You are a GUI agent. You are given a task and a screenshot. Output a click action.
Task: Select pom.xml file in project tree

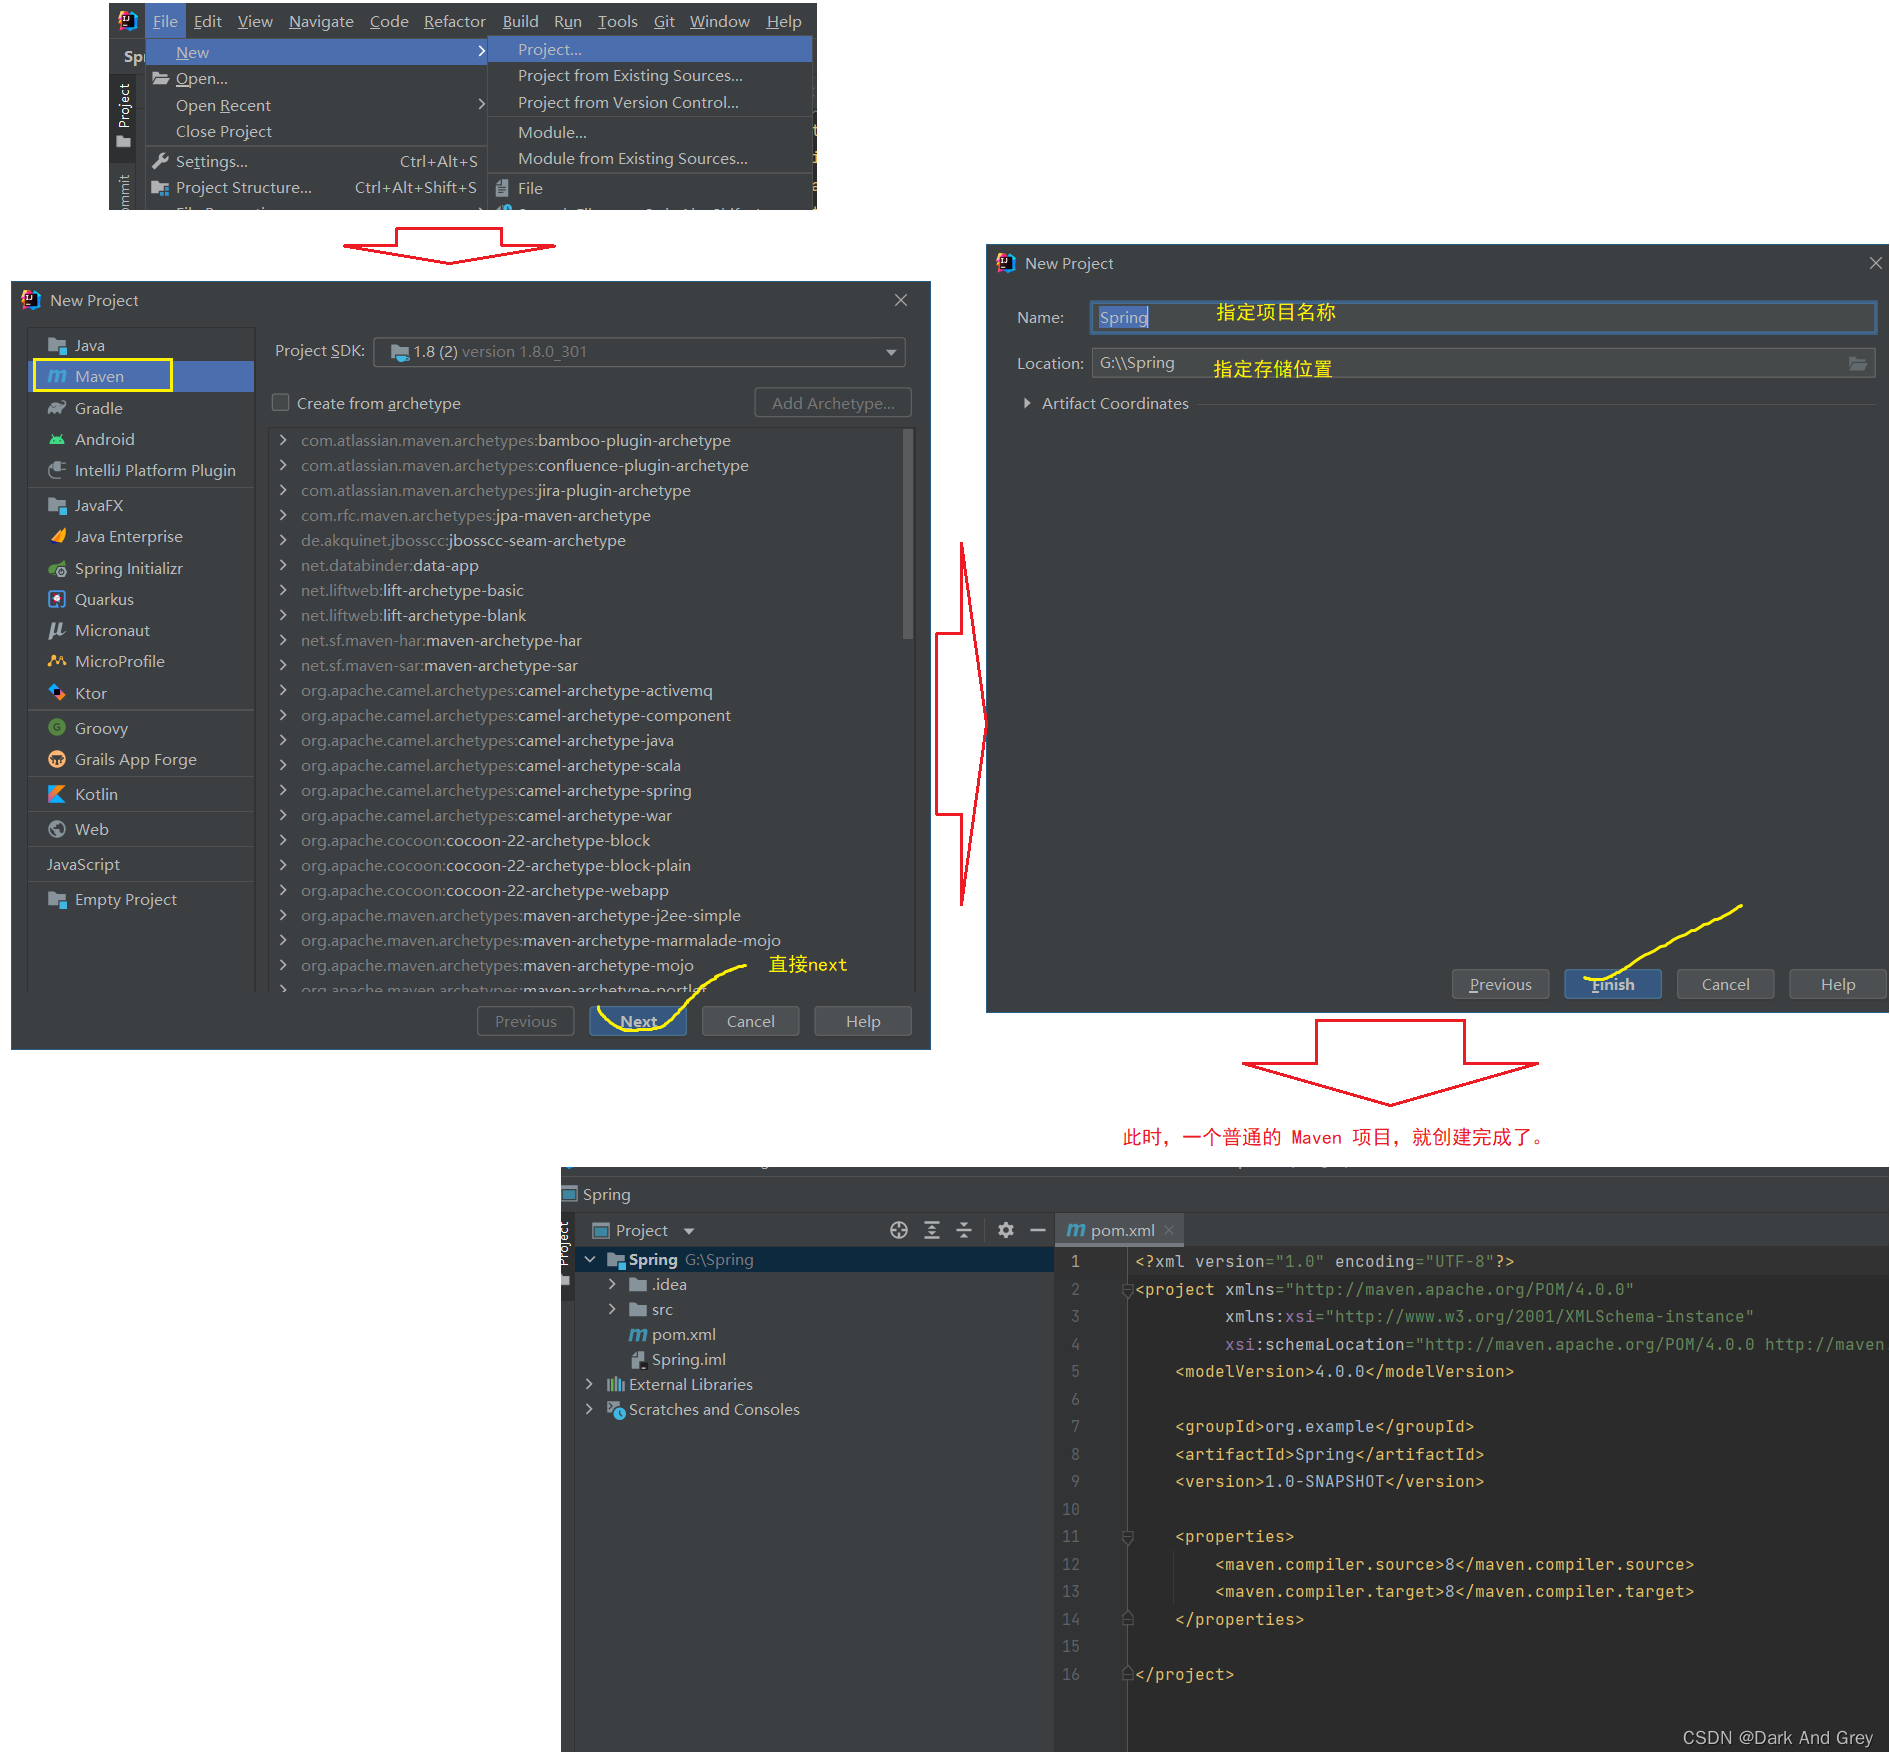coord(683,1334)
